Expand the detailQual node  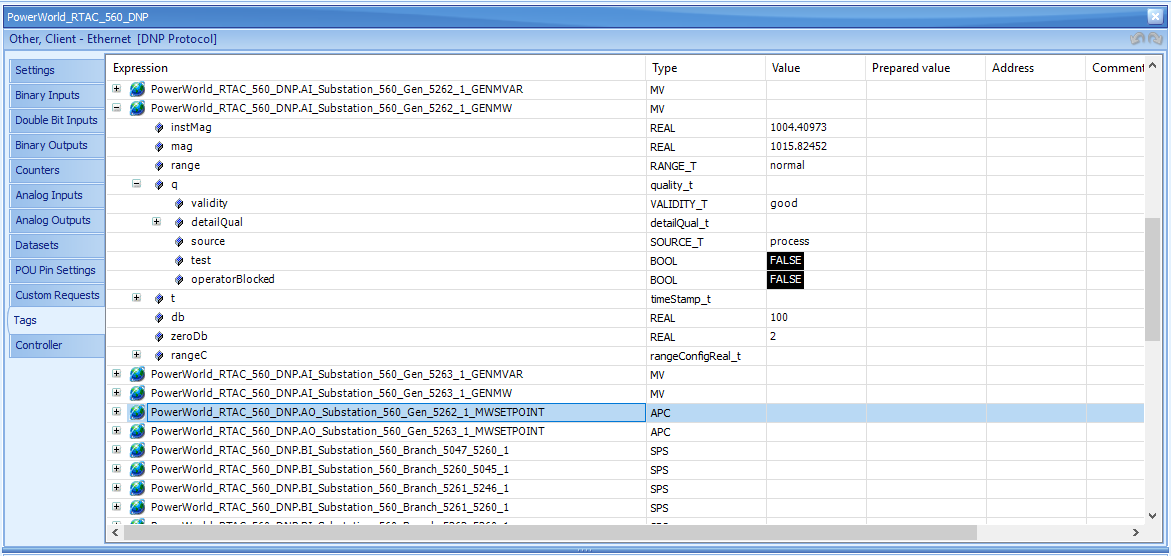click(x=157, y=222)
